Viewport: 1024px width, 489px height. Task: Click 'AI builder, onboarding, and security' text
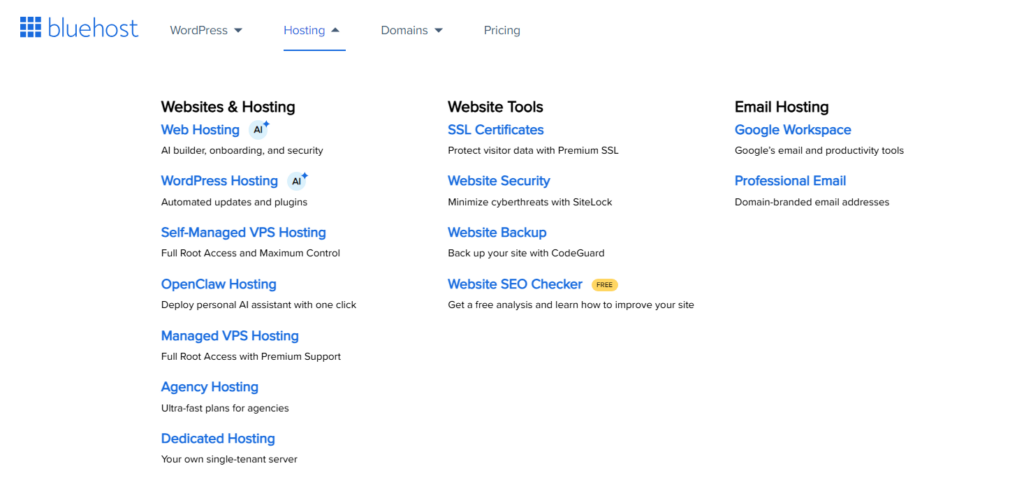242,151
